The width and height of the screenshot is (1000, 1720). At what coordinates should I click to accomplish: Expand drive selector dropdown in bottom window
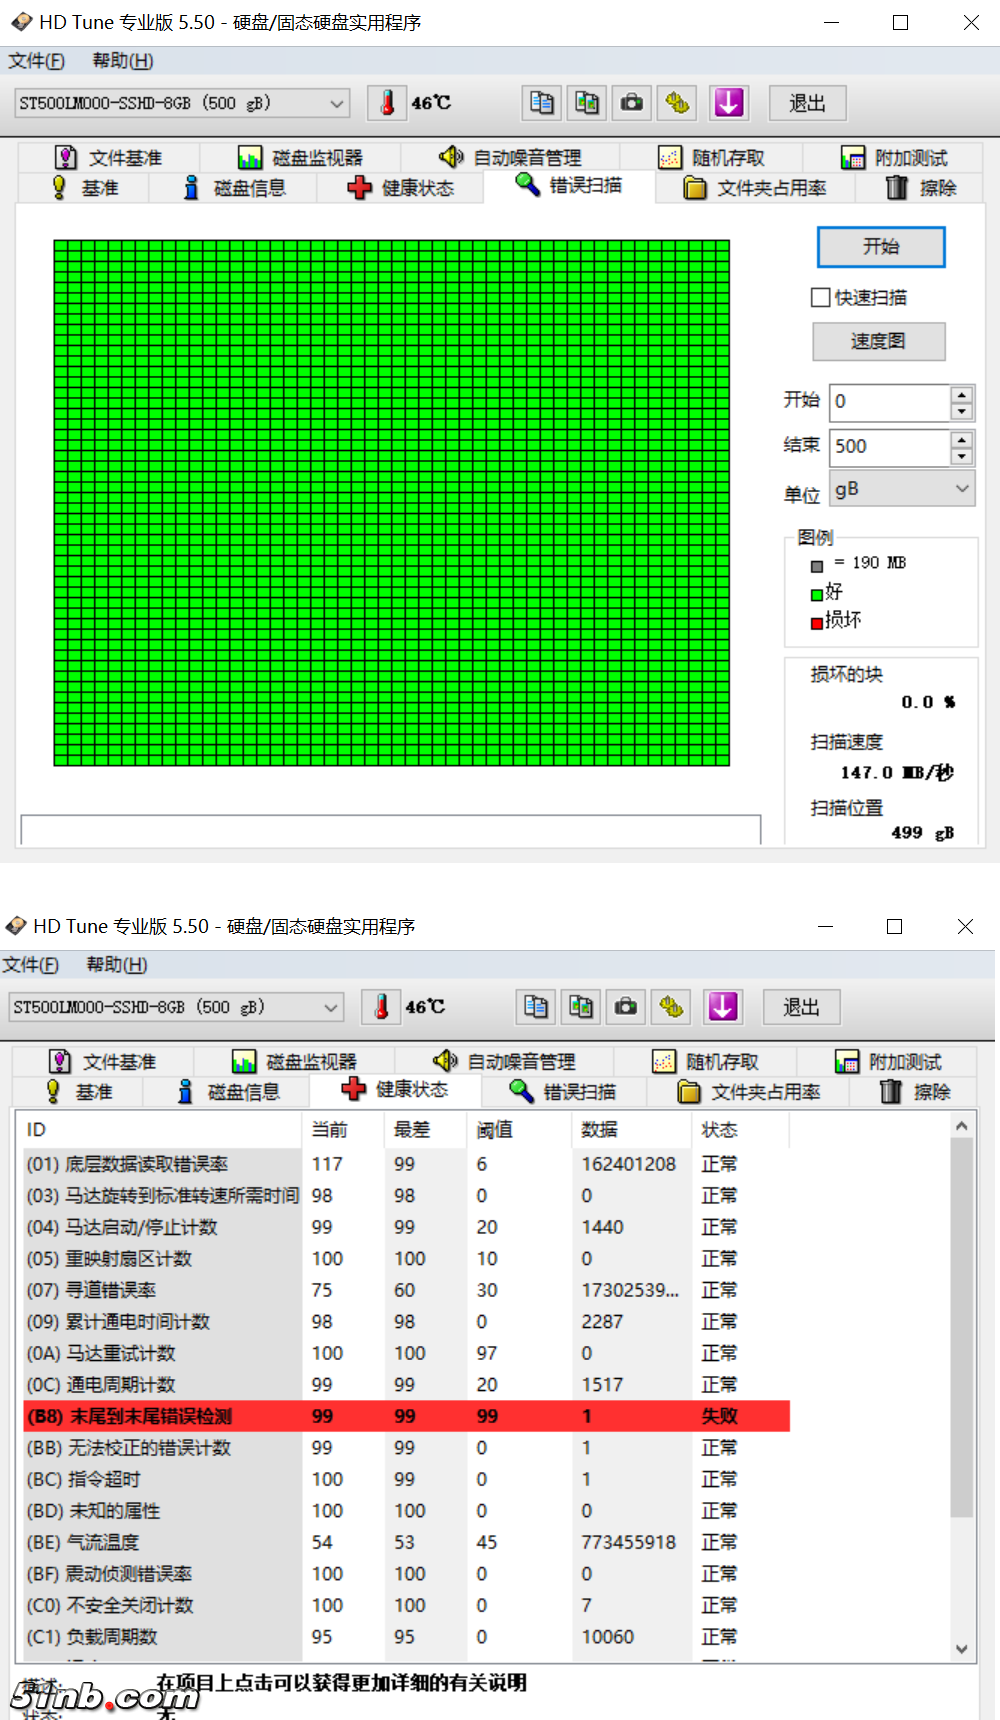[331, 1007]
